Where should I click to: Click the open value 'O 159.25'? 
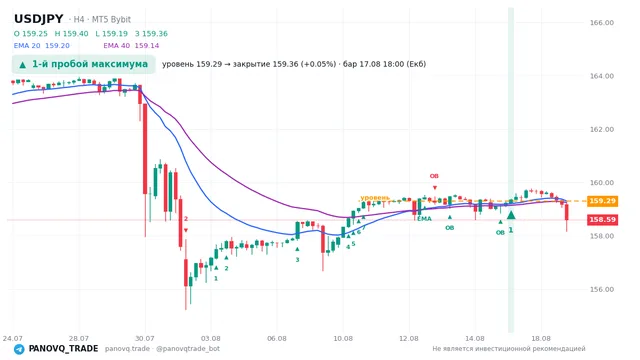[31, 33]
